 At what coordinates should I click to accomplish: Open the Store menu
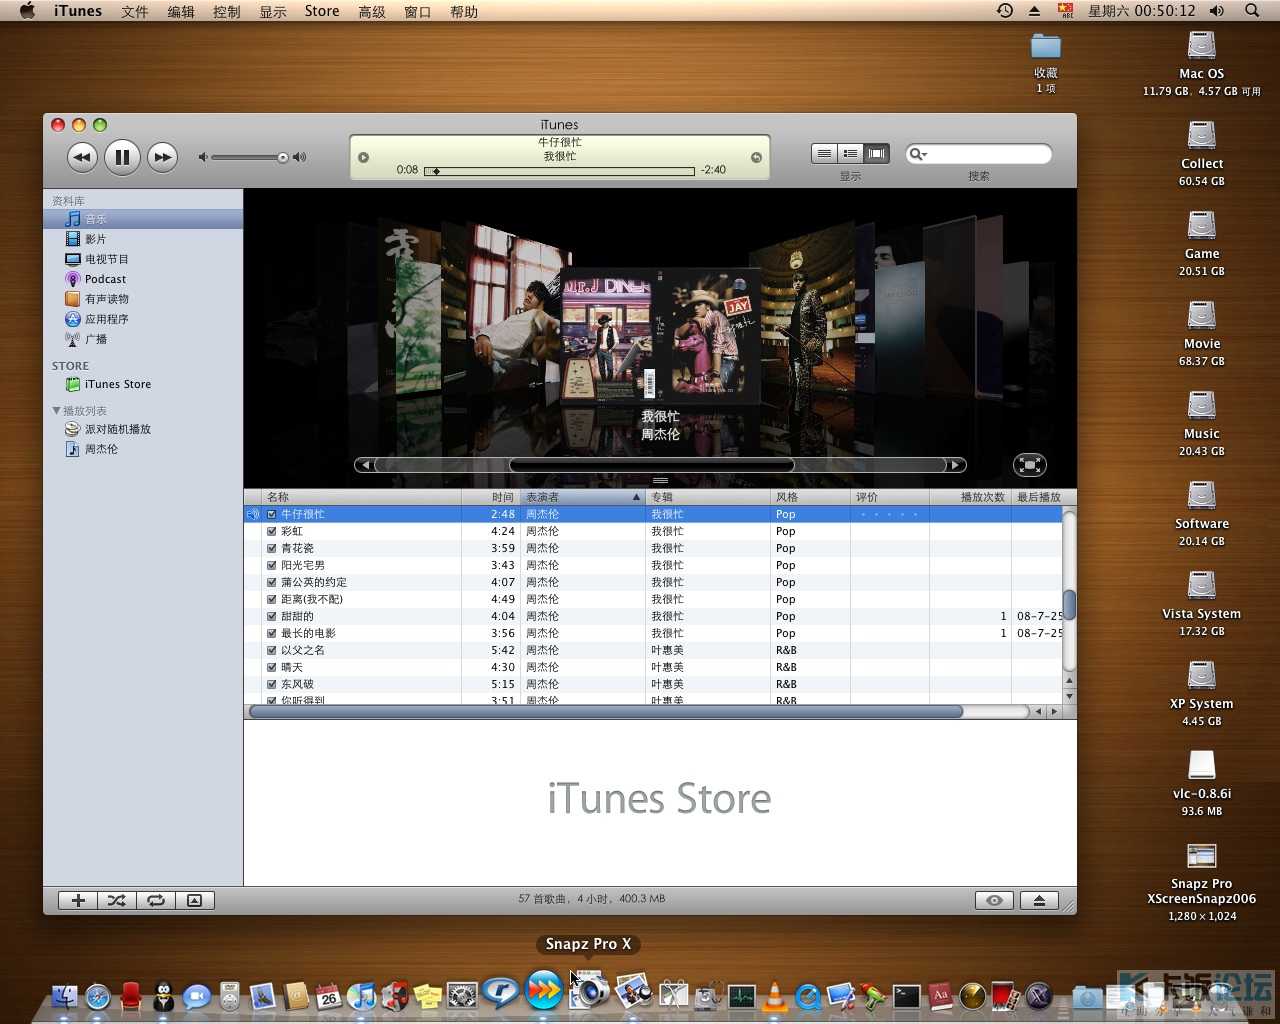coord(322,11)
